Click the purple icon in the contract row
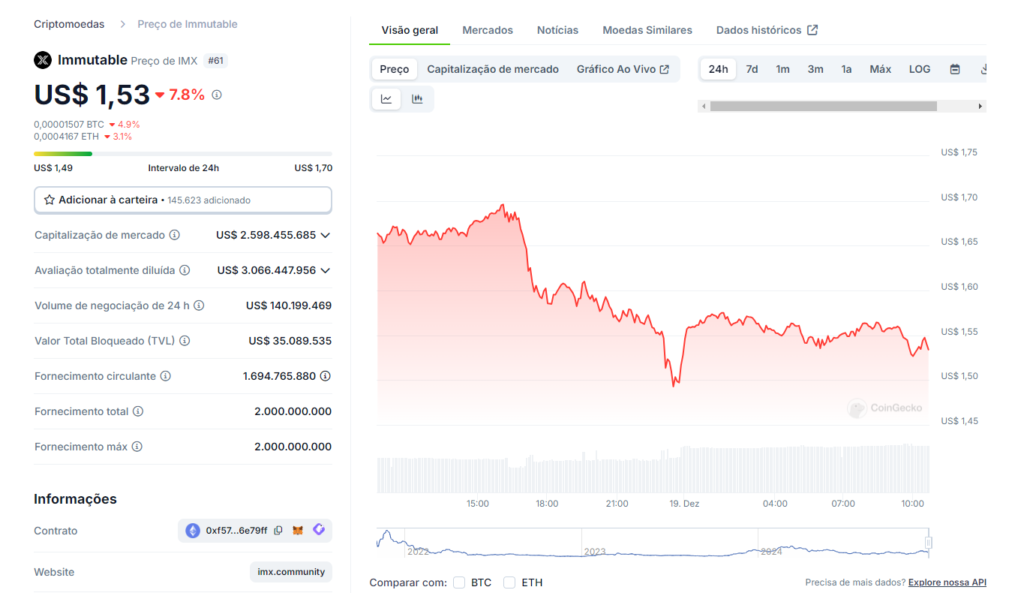1024x593 pixels. (x=319, y=530)
